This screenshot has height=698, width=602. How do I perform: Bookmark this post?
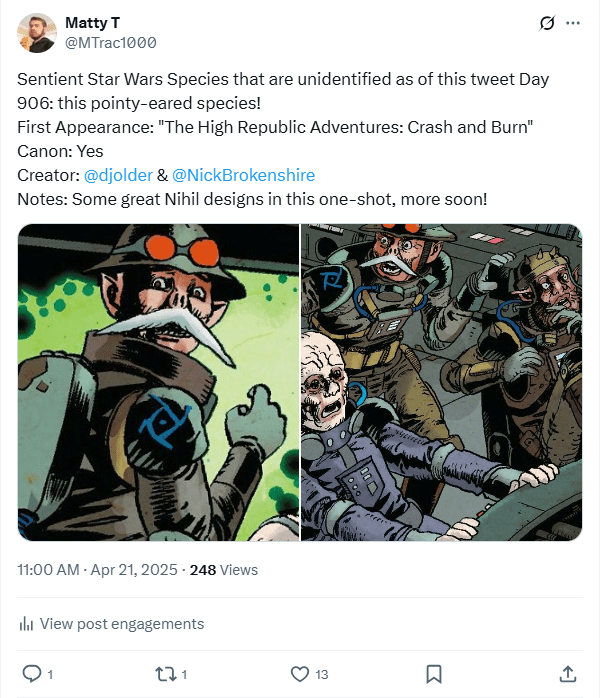(x=434, y=673)
